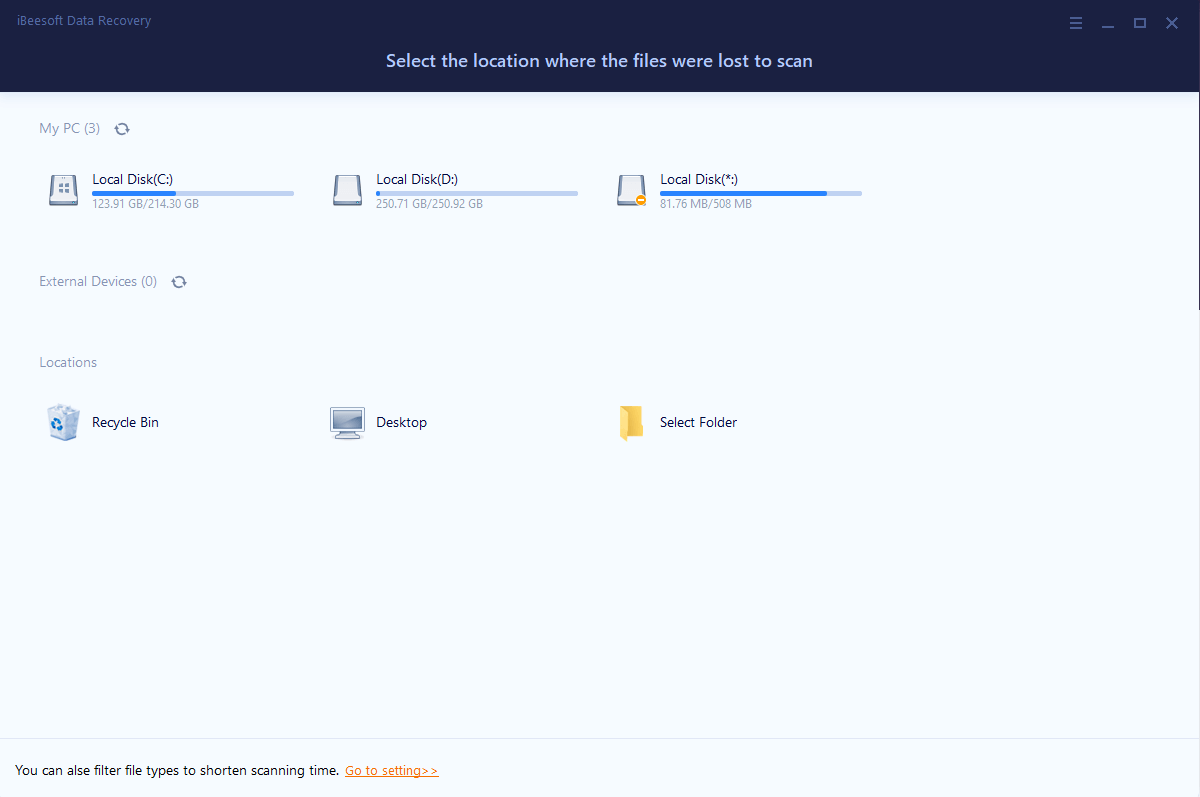Click the vertical scrollbar on right edge
Screen dimensions: 1200x797
[1196, 200]
